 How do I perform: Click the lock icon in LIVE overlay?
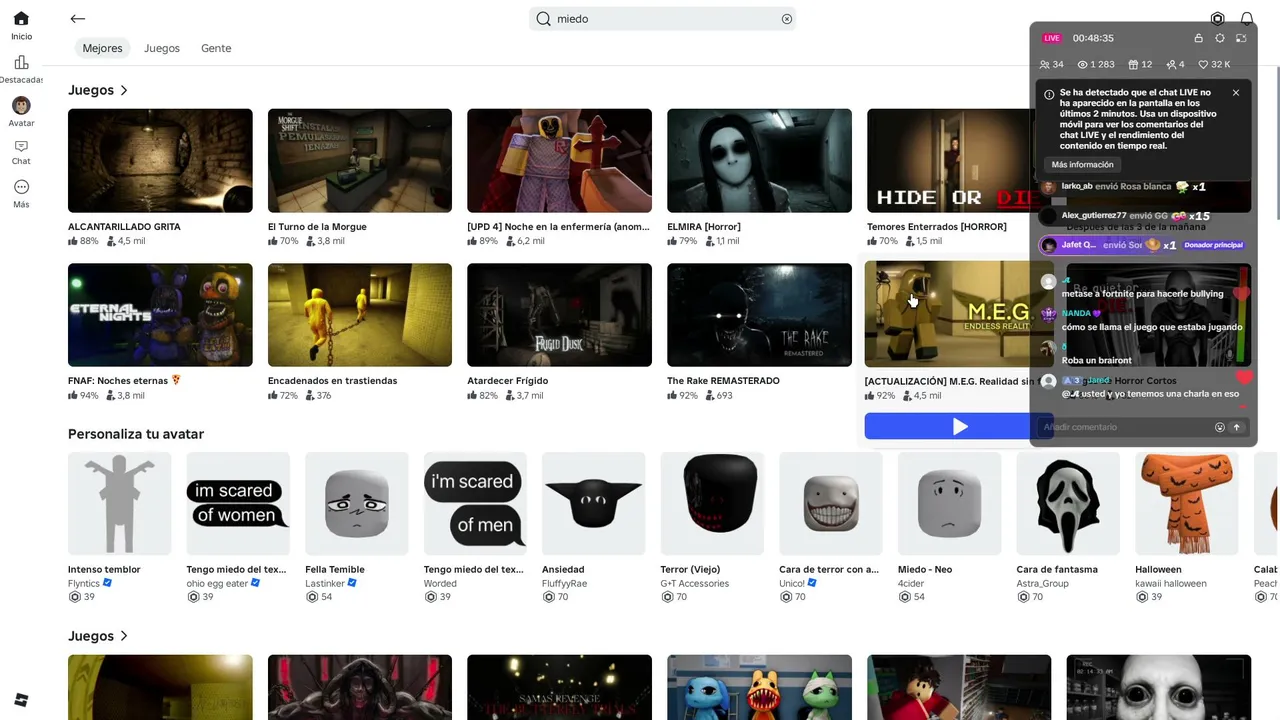[x=1198, y=38]
